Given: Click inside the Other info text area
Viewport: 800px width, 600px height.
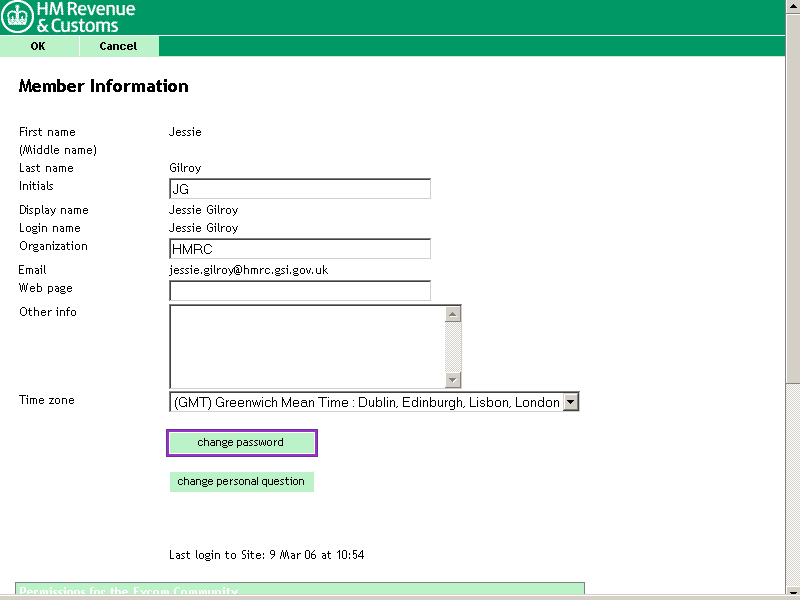Looking at the screenshot, I should 306,346.
